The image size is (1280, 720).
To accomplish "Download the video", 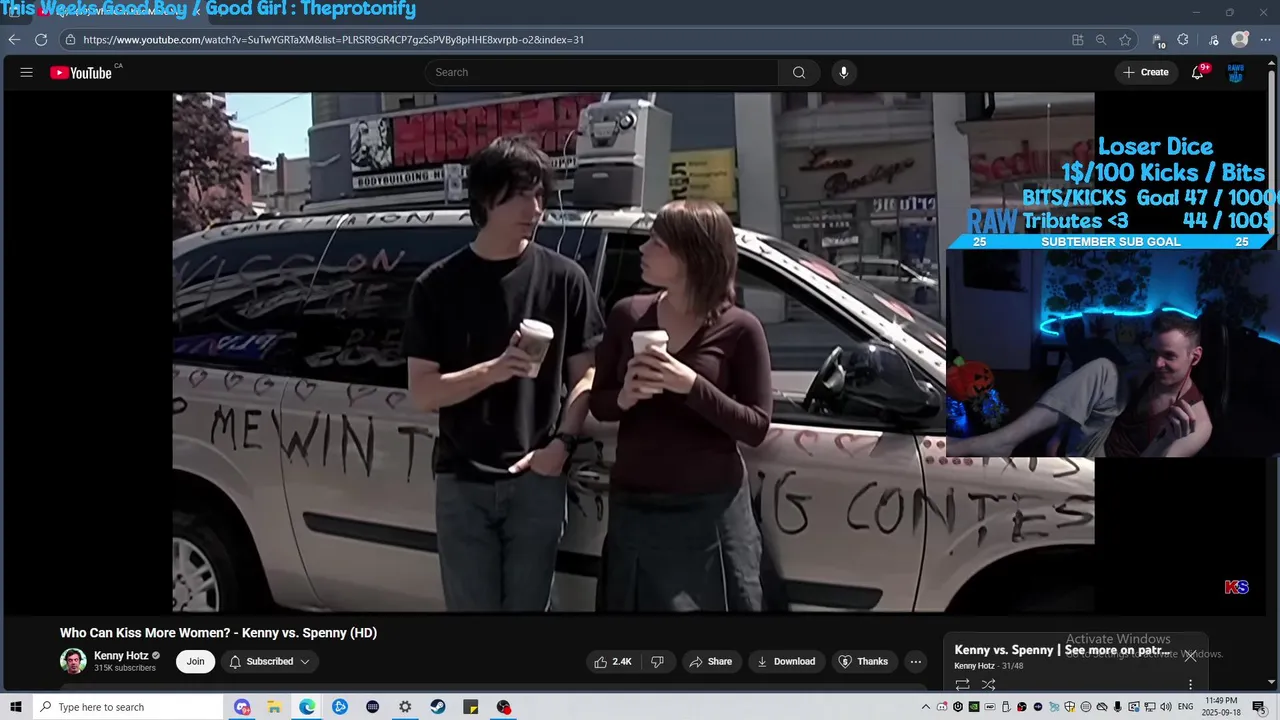I will (x=786, y=661).
